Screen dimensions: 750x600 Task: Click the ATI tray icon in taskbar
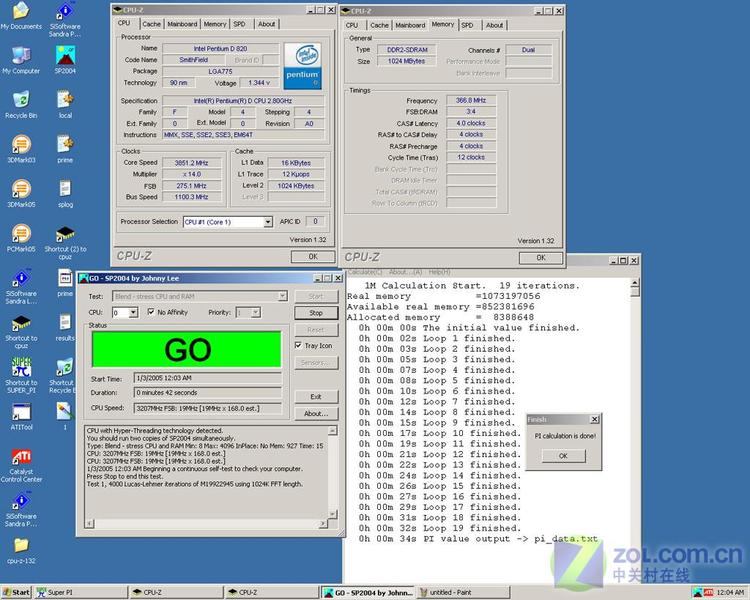pyautogui.click(x=708, y=592)
